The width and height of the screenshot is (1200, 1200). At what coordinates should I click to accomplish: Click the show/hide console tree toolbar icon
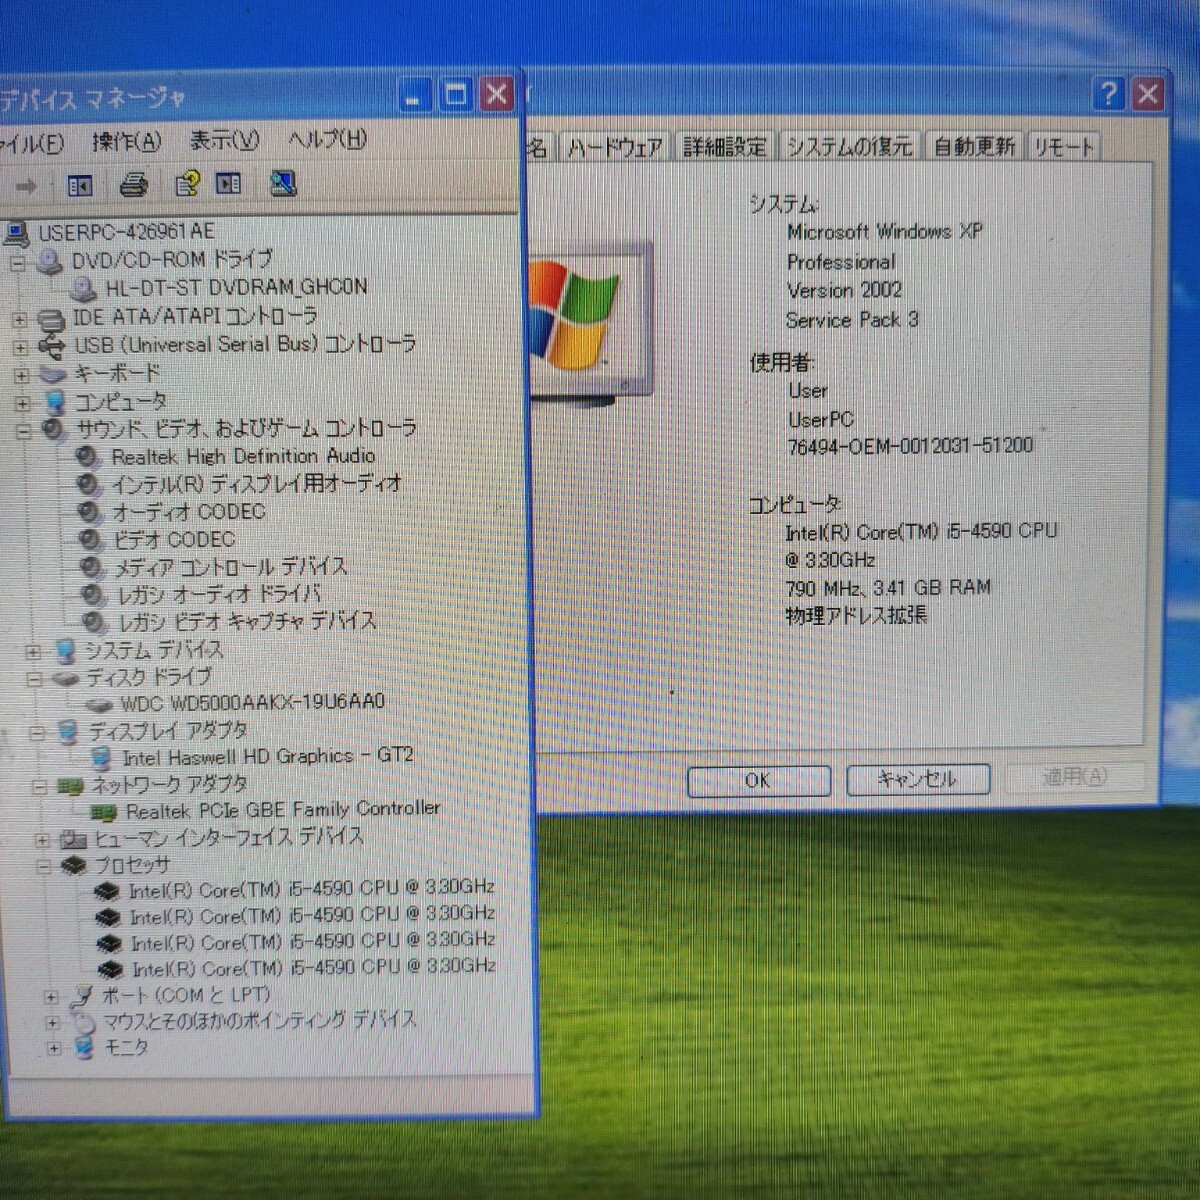[x=80, y=185]
